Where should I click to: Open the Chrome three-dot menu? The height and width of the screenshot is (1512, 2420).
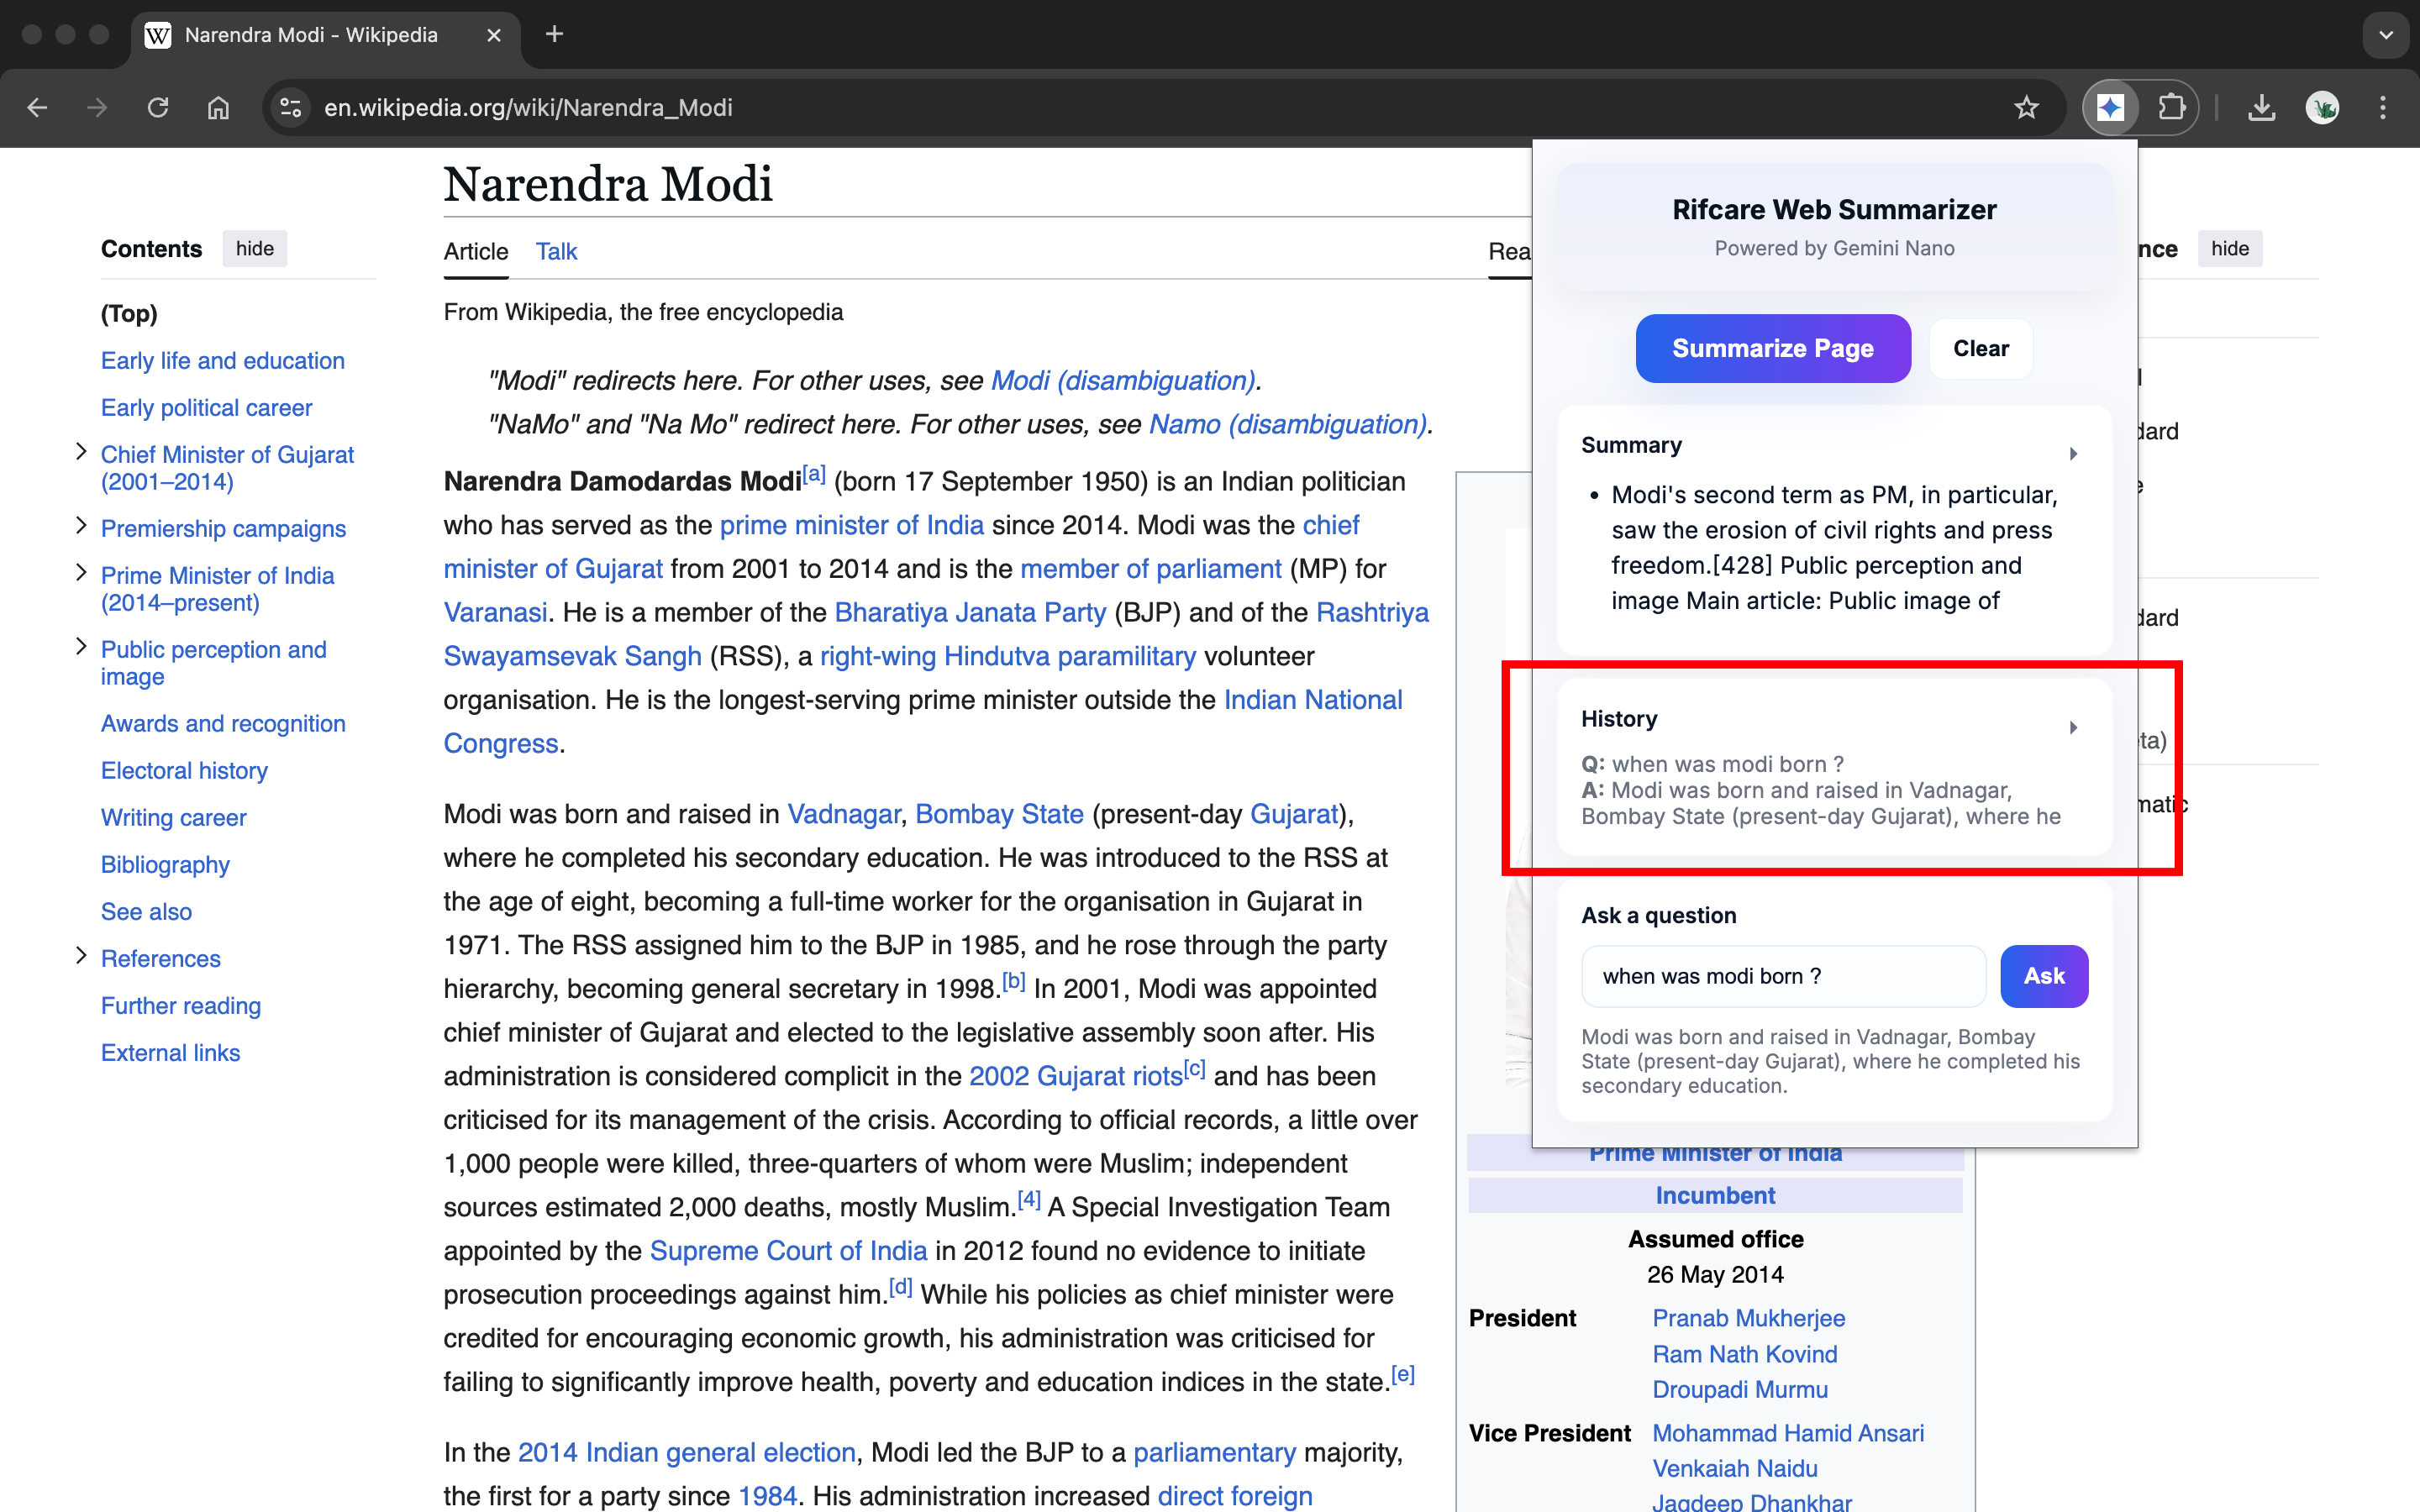(x=2383, y=107)
